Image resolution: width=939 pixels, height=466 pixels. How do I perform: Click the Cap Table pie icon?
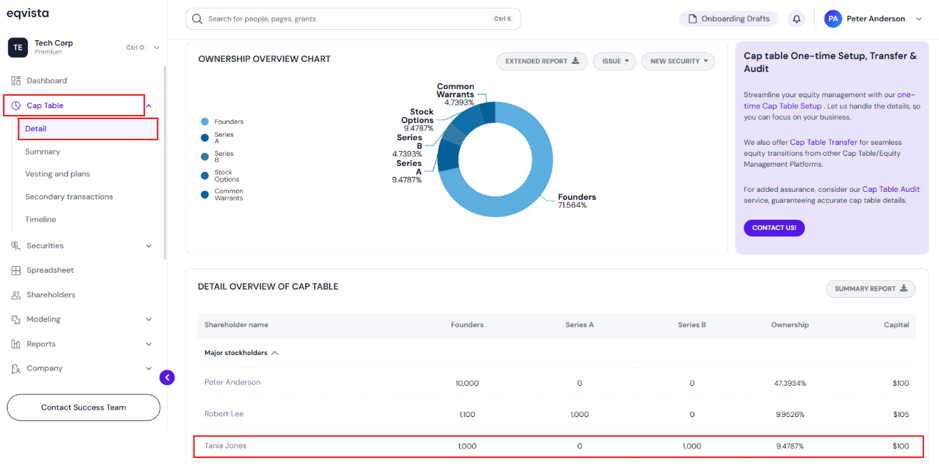(x=16, y=105)
